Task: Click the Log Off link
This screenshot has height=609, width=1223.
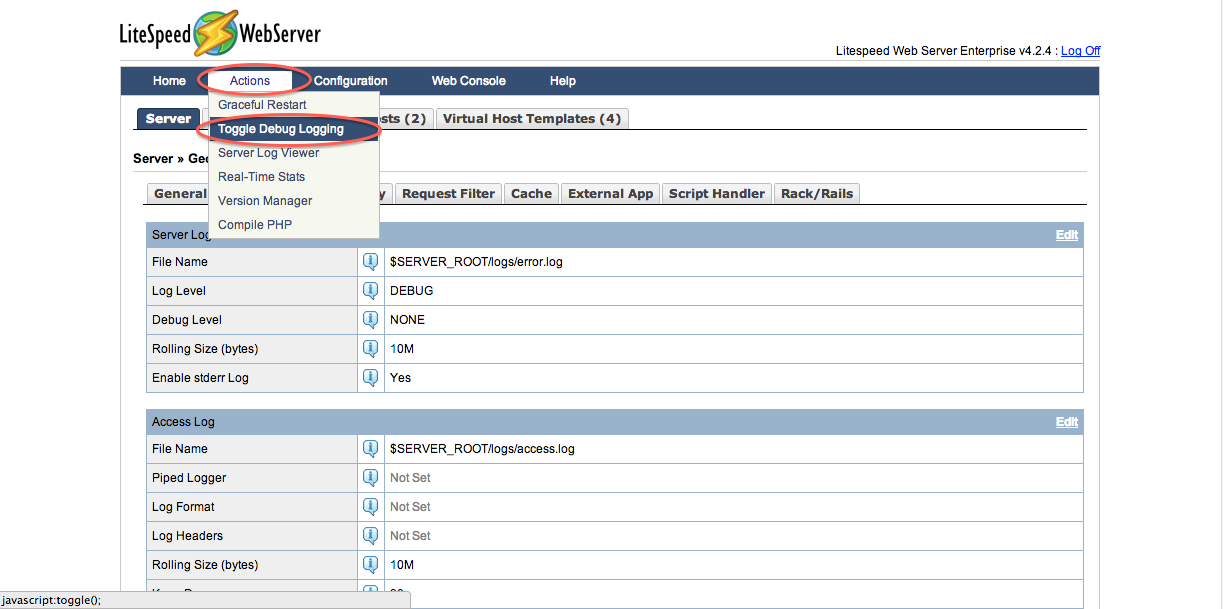Action: click(x=1080, y=51)
